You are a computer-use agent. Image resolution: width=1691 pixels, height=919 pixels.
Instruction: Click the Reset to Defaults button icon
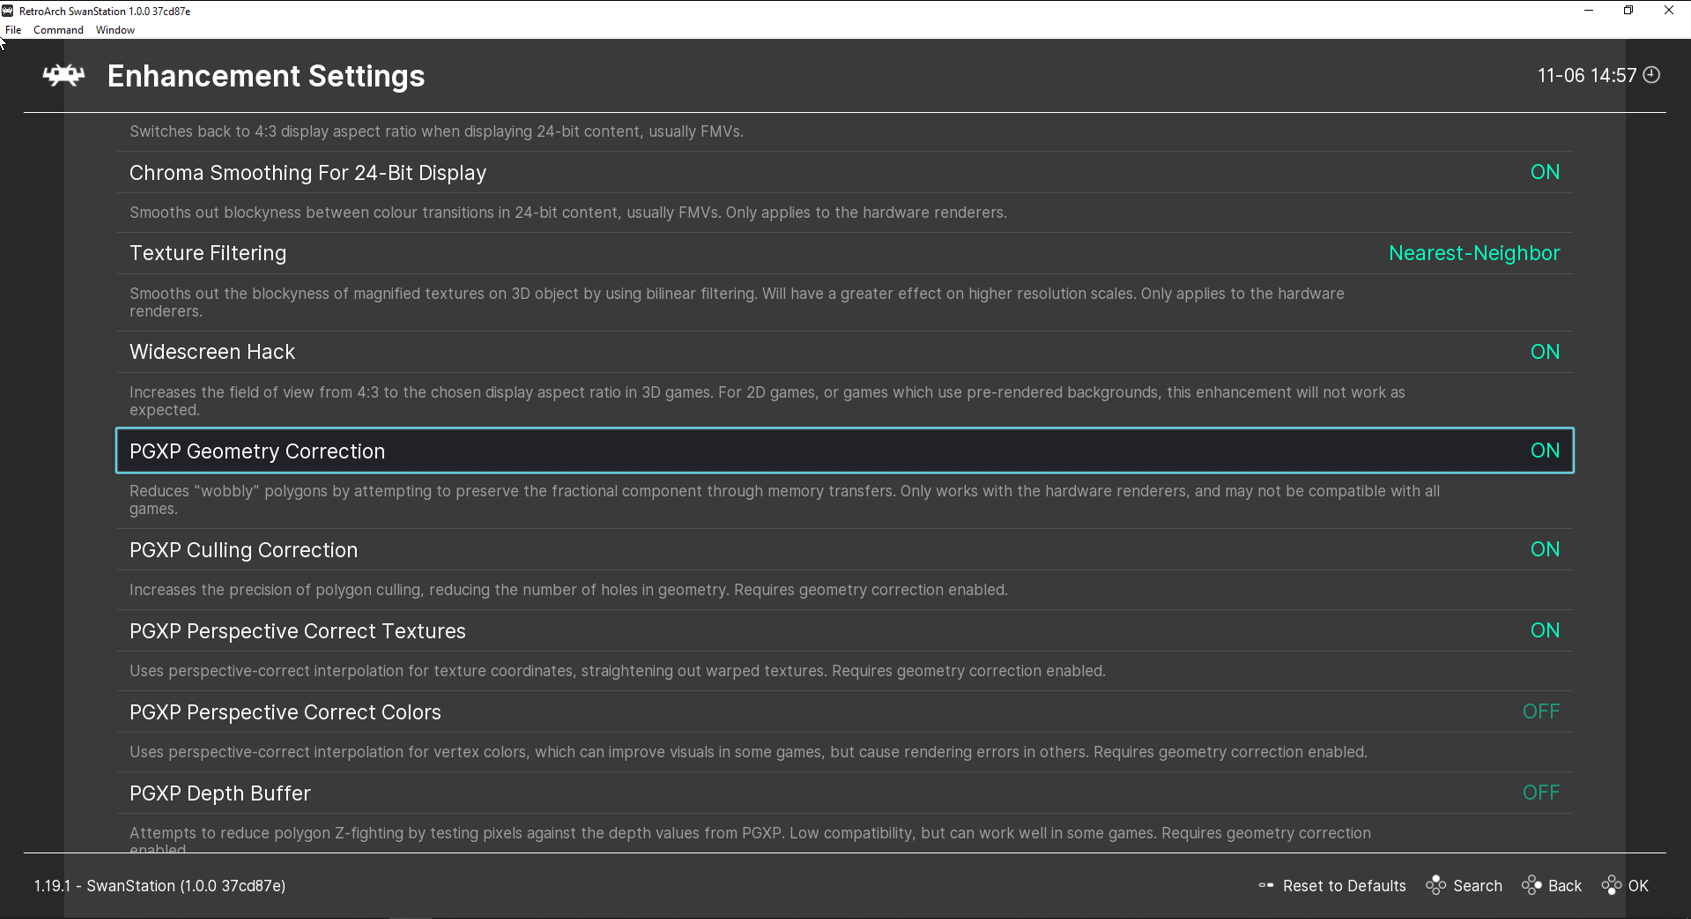tap(1266, 885)
